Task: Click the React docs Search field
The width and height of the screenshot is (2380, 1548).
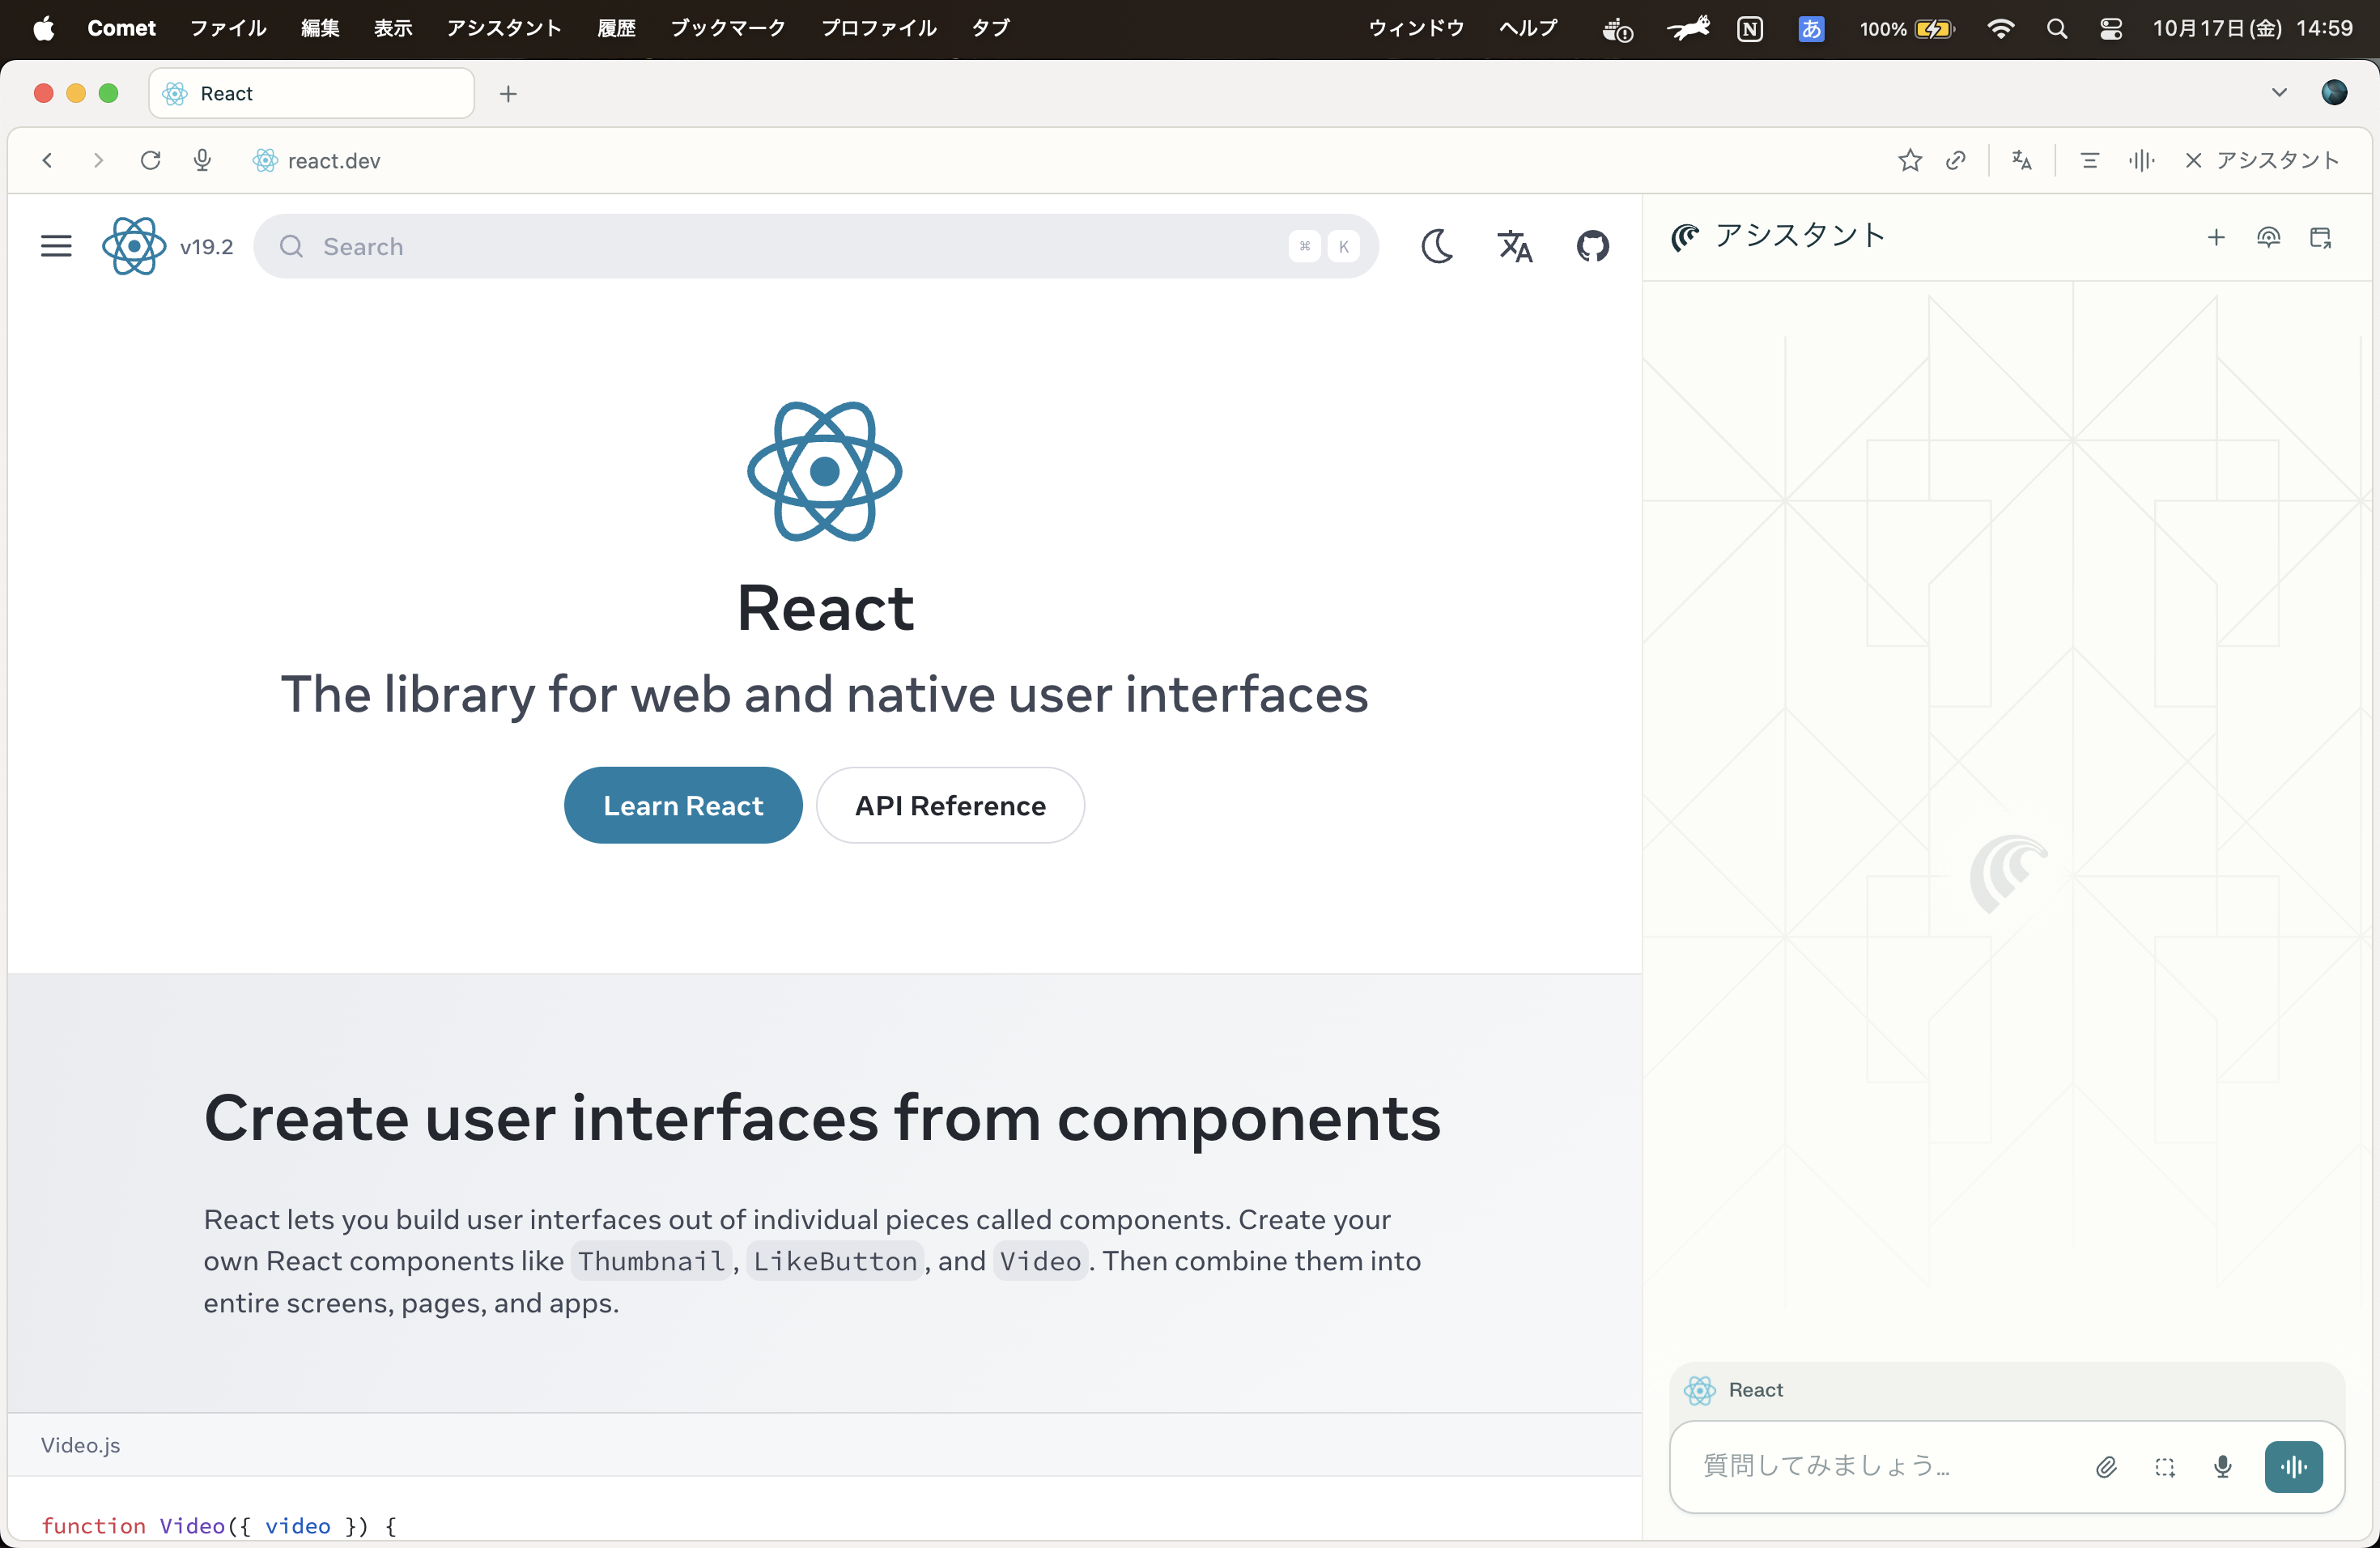Action: (x=800, y=247)
